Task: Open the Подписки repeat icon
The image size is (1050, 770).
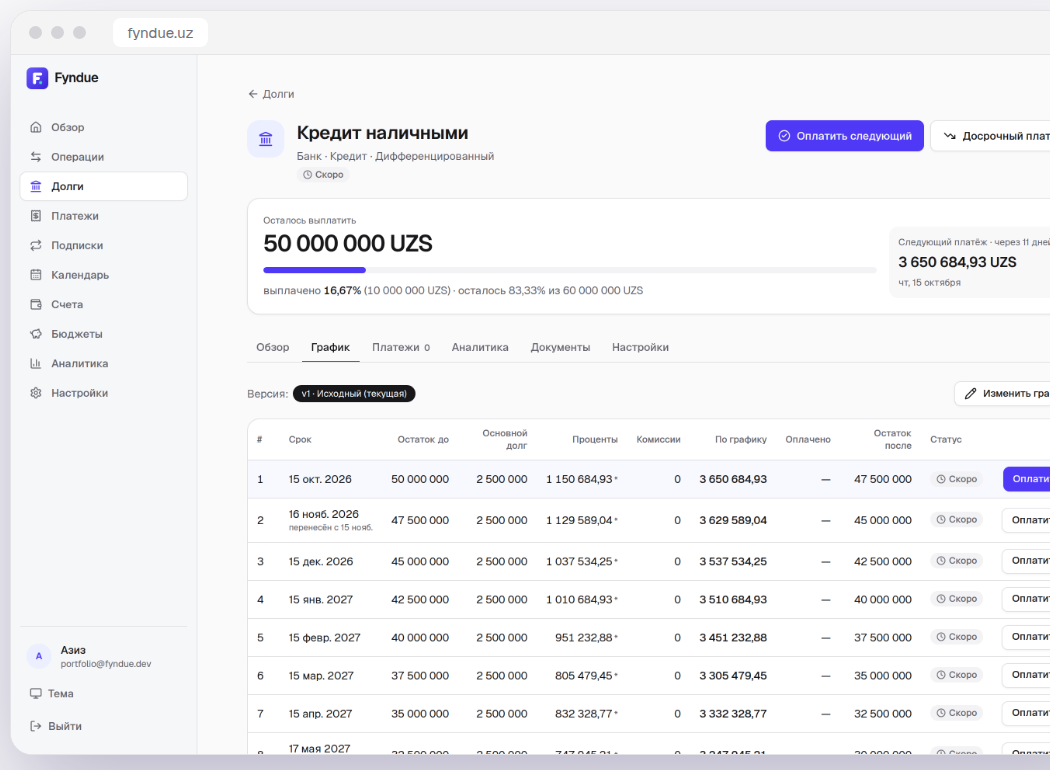Action: click(36, 245)
